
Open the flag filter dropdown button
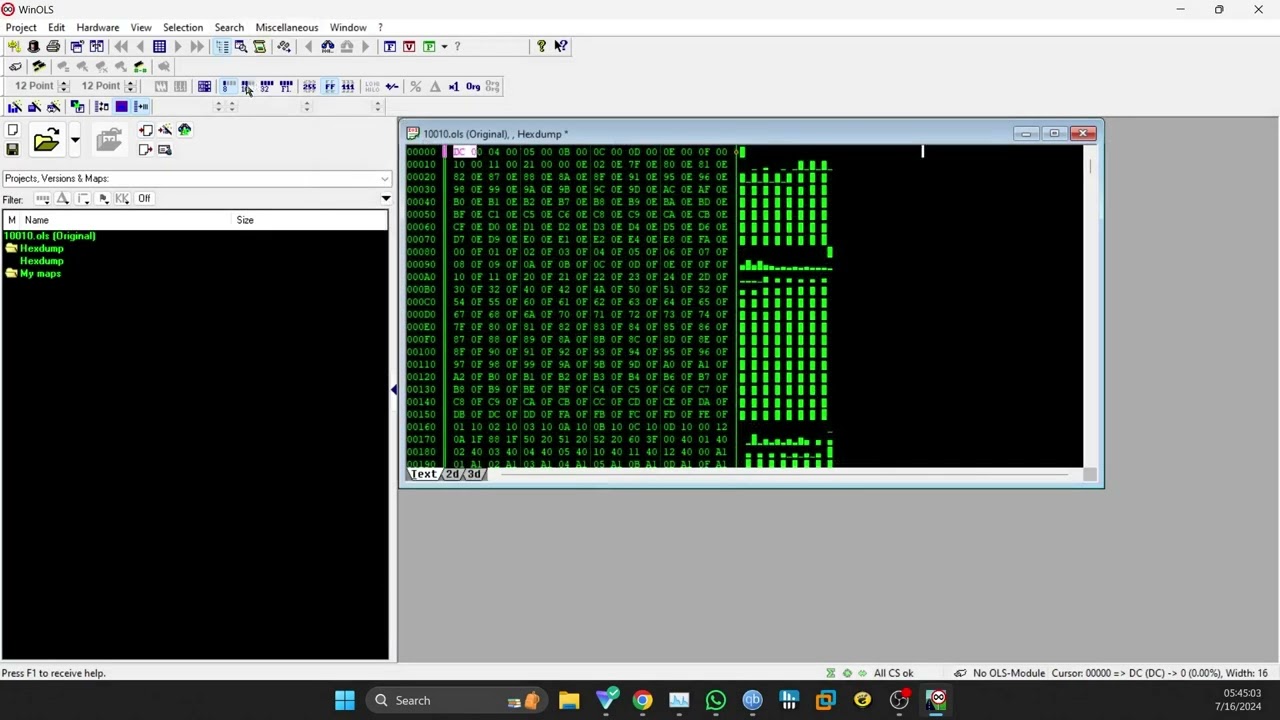(102, 198)
